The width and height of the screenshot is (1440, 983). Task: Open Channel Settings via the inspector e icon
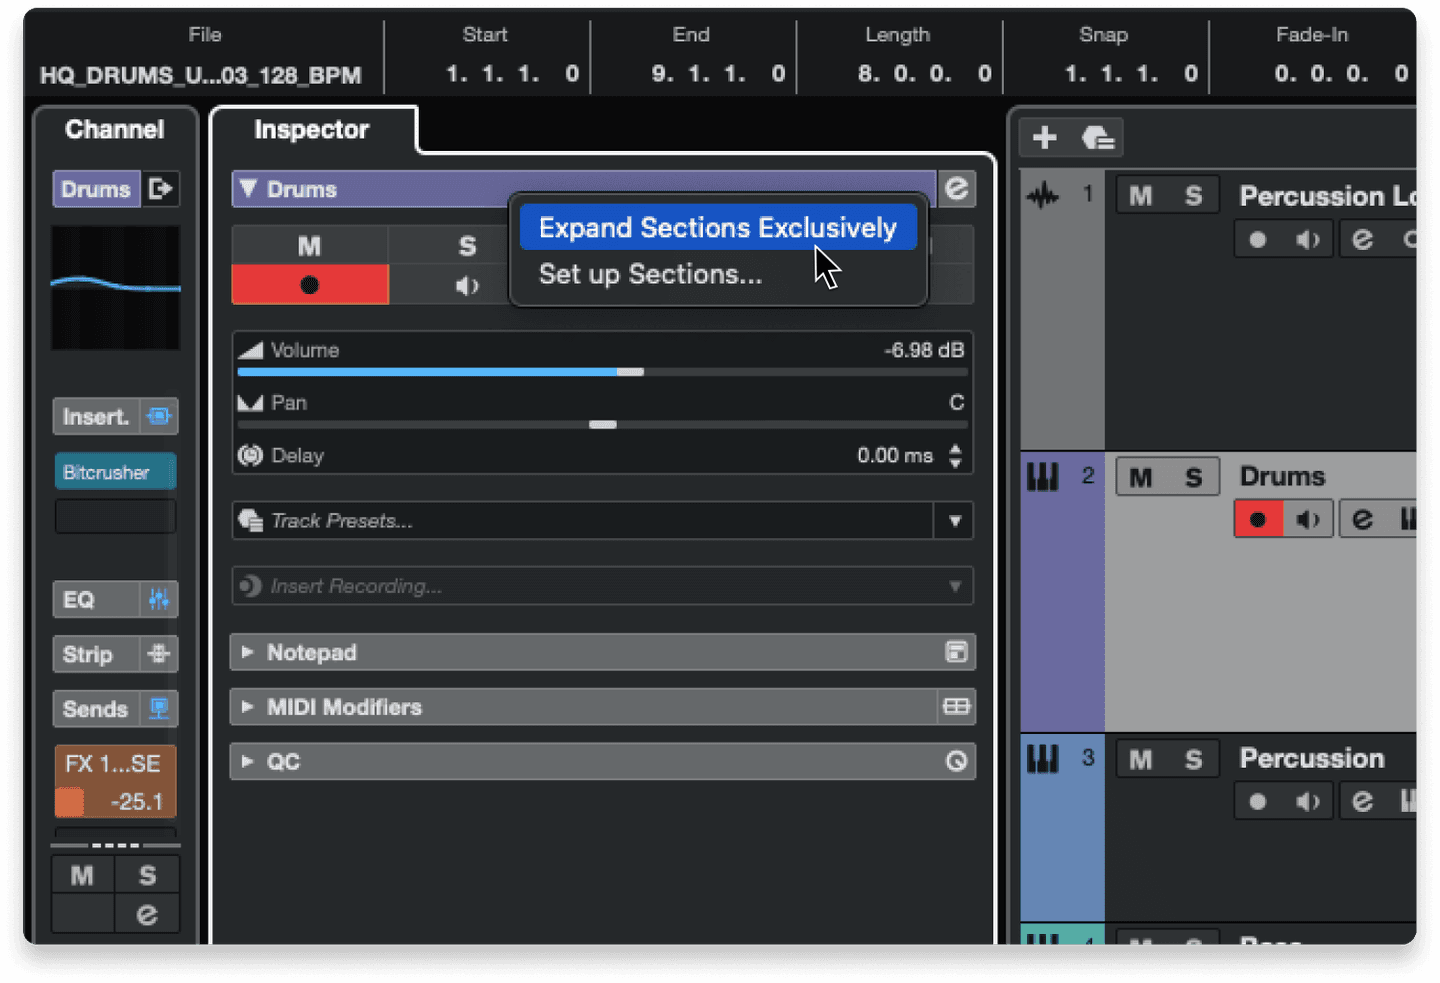[956, 189]
